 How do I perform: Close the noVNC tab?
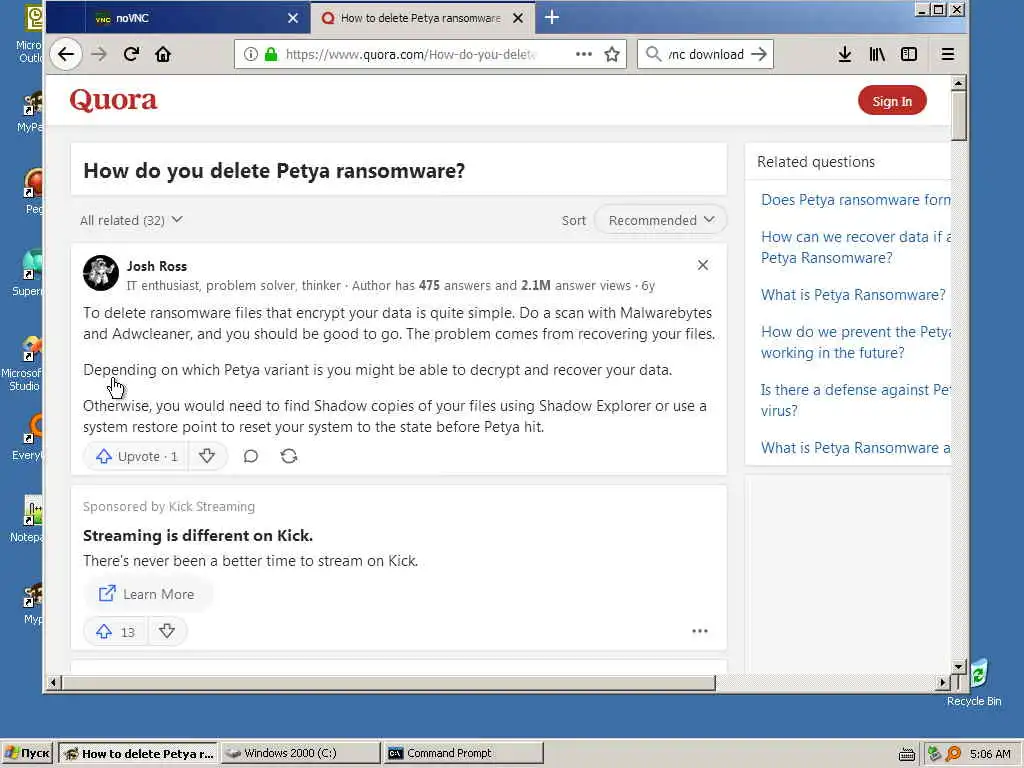293,18
